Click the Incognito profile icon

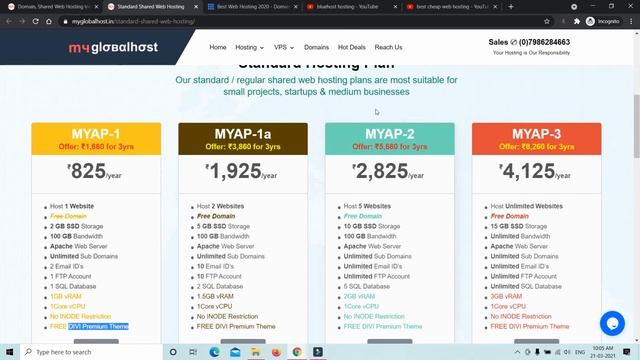602,21
